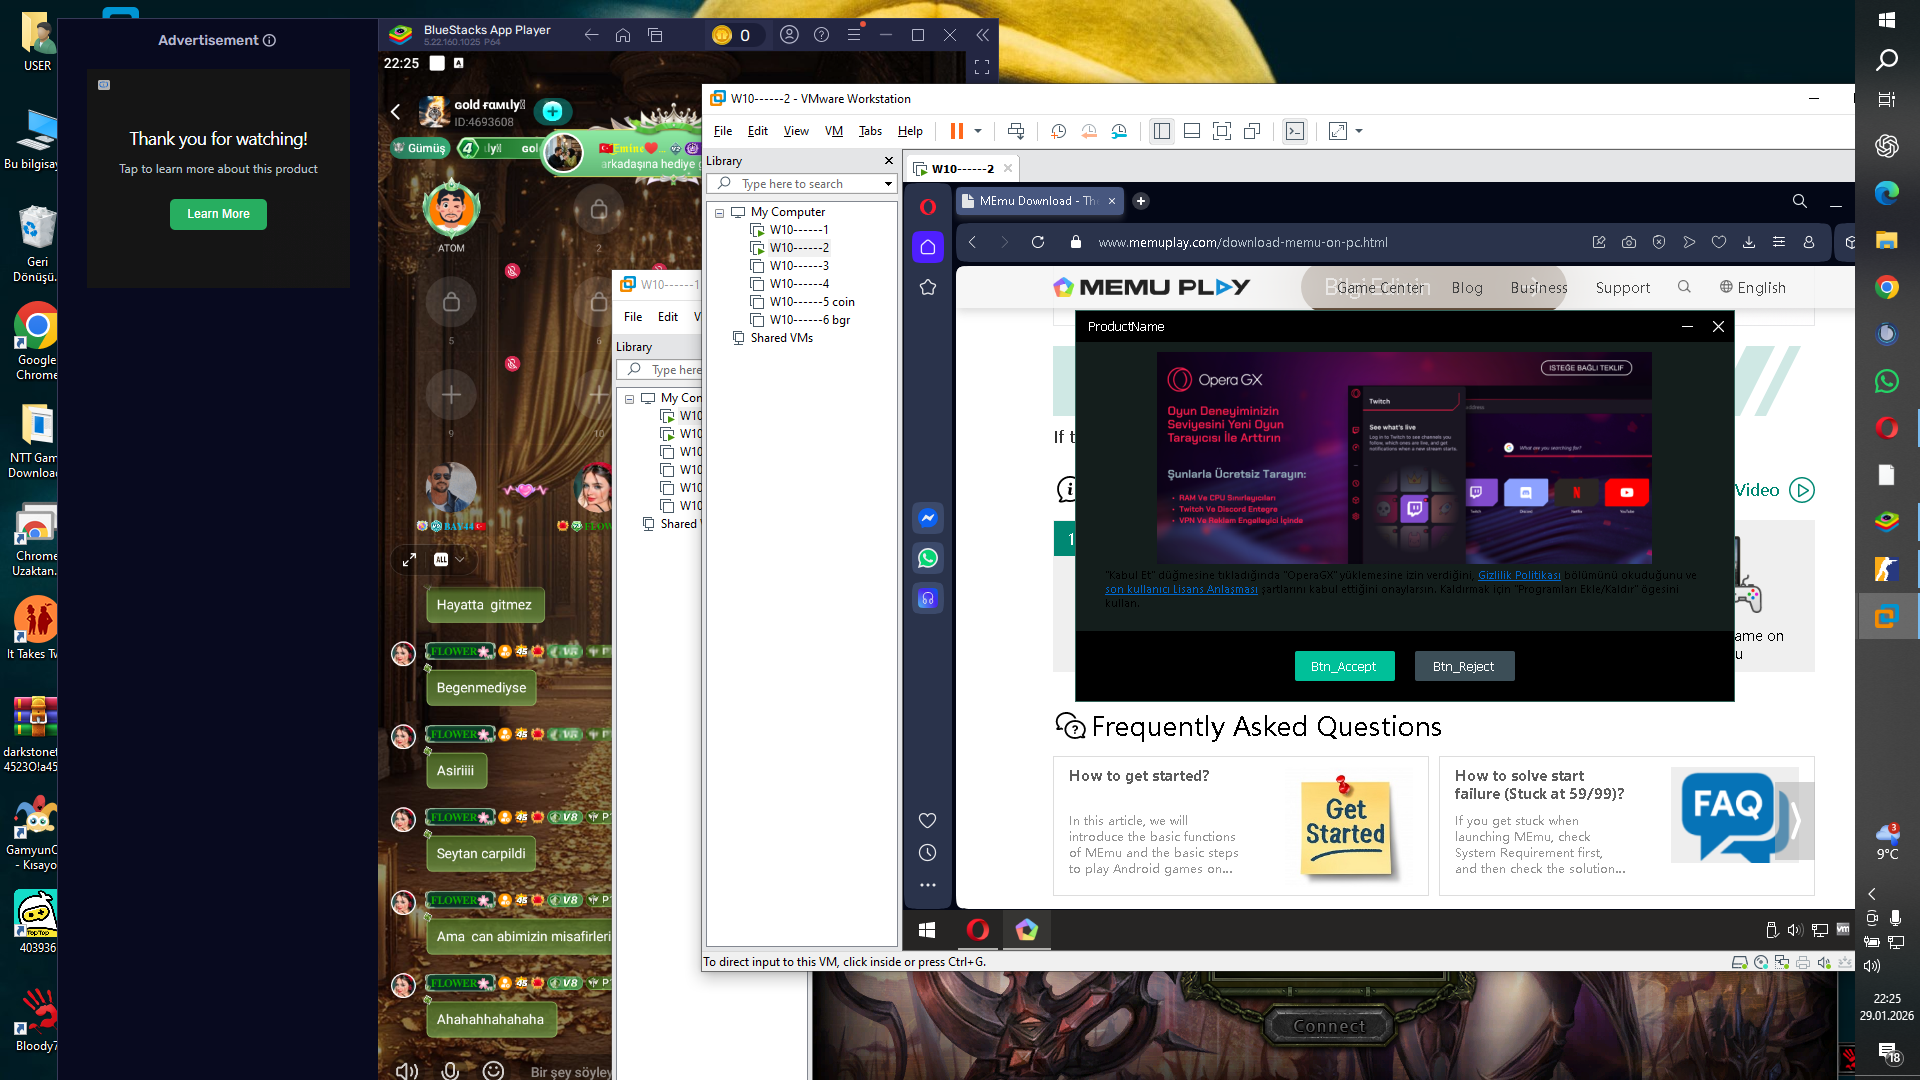Collapse My Computer tree in background W10------1 window
This screenshot has height=1080, width=1920.
(x=629, y=399)
